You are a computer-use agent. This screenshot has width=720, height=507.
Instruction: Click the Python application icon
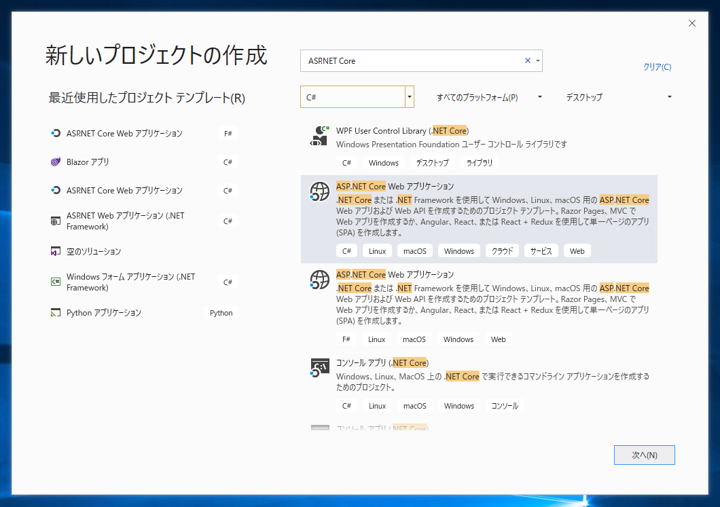point(56,313)
